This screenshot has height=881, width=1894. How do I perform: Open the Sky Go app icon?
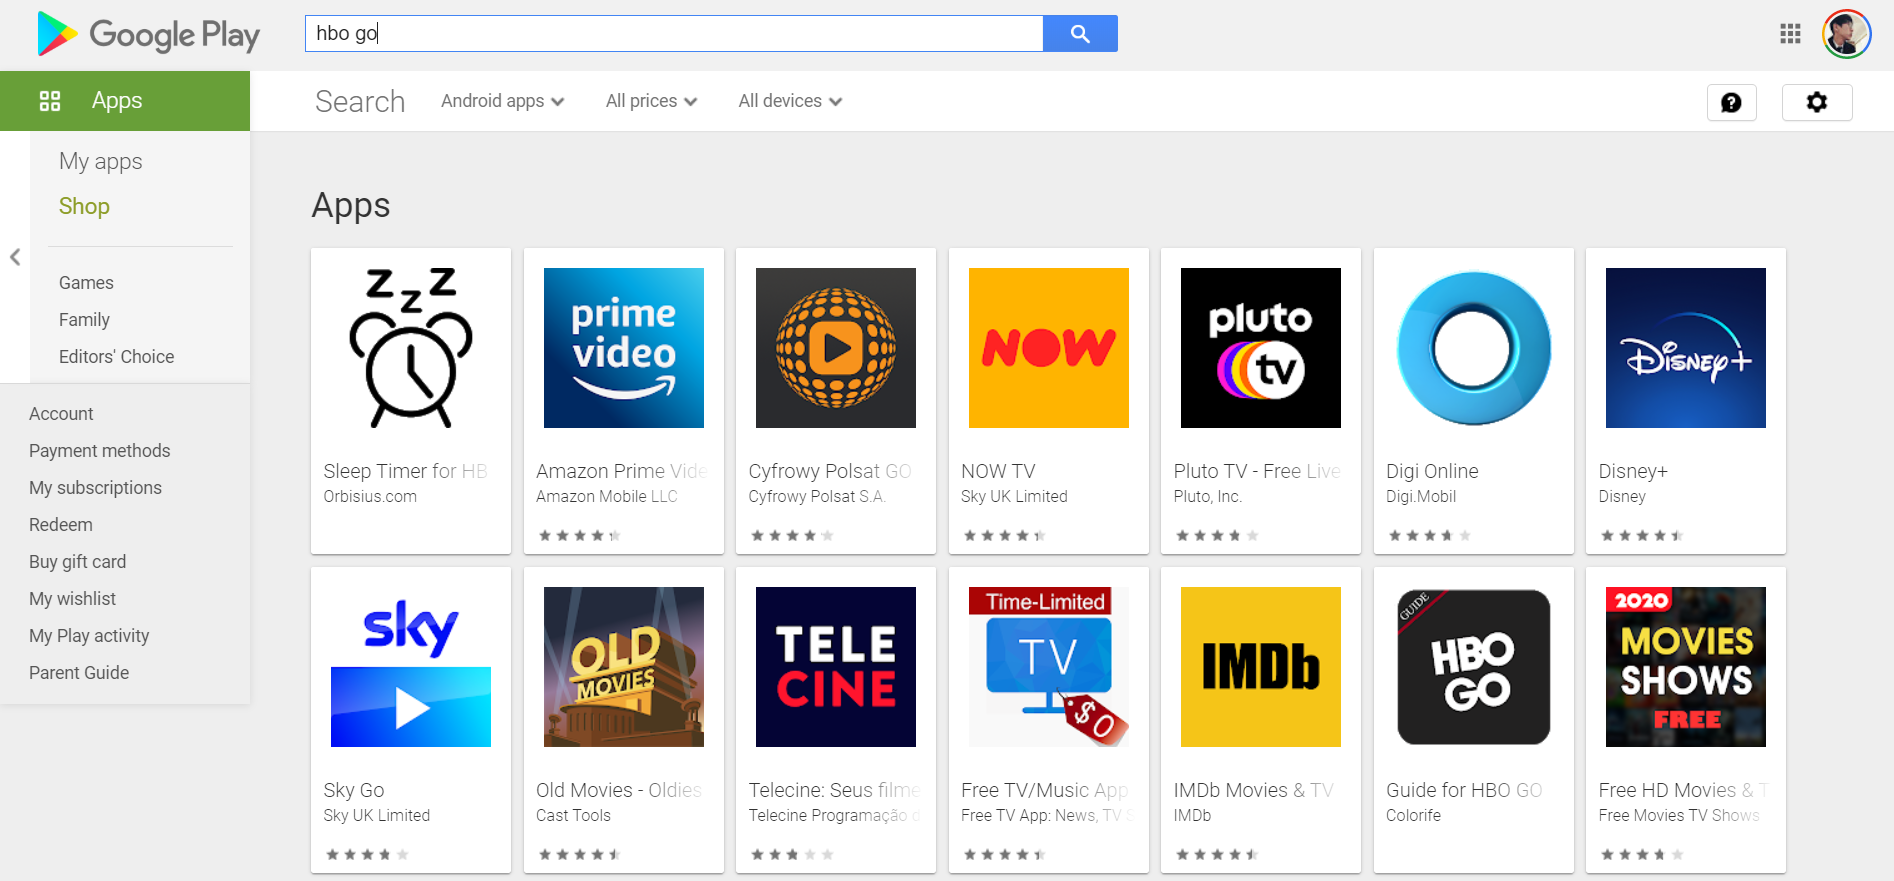click(x=411, y=667)
